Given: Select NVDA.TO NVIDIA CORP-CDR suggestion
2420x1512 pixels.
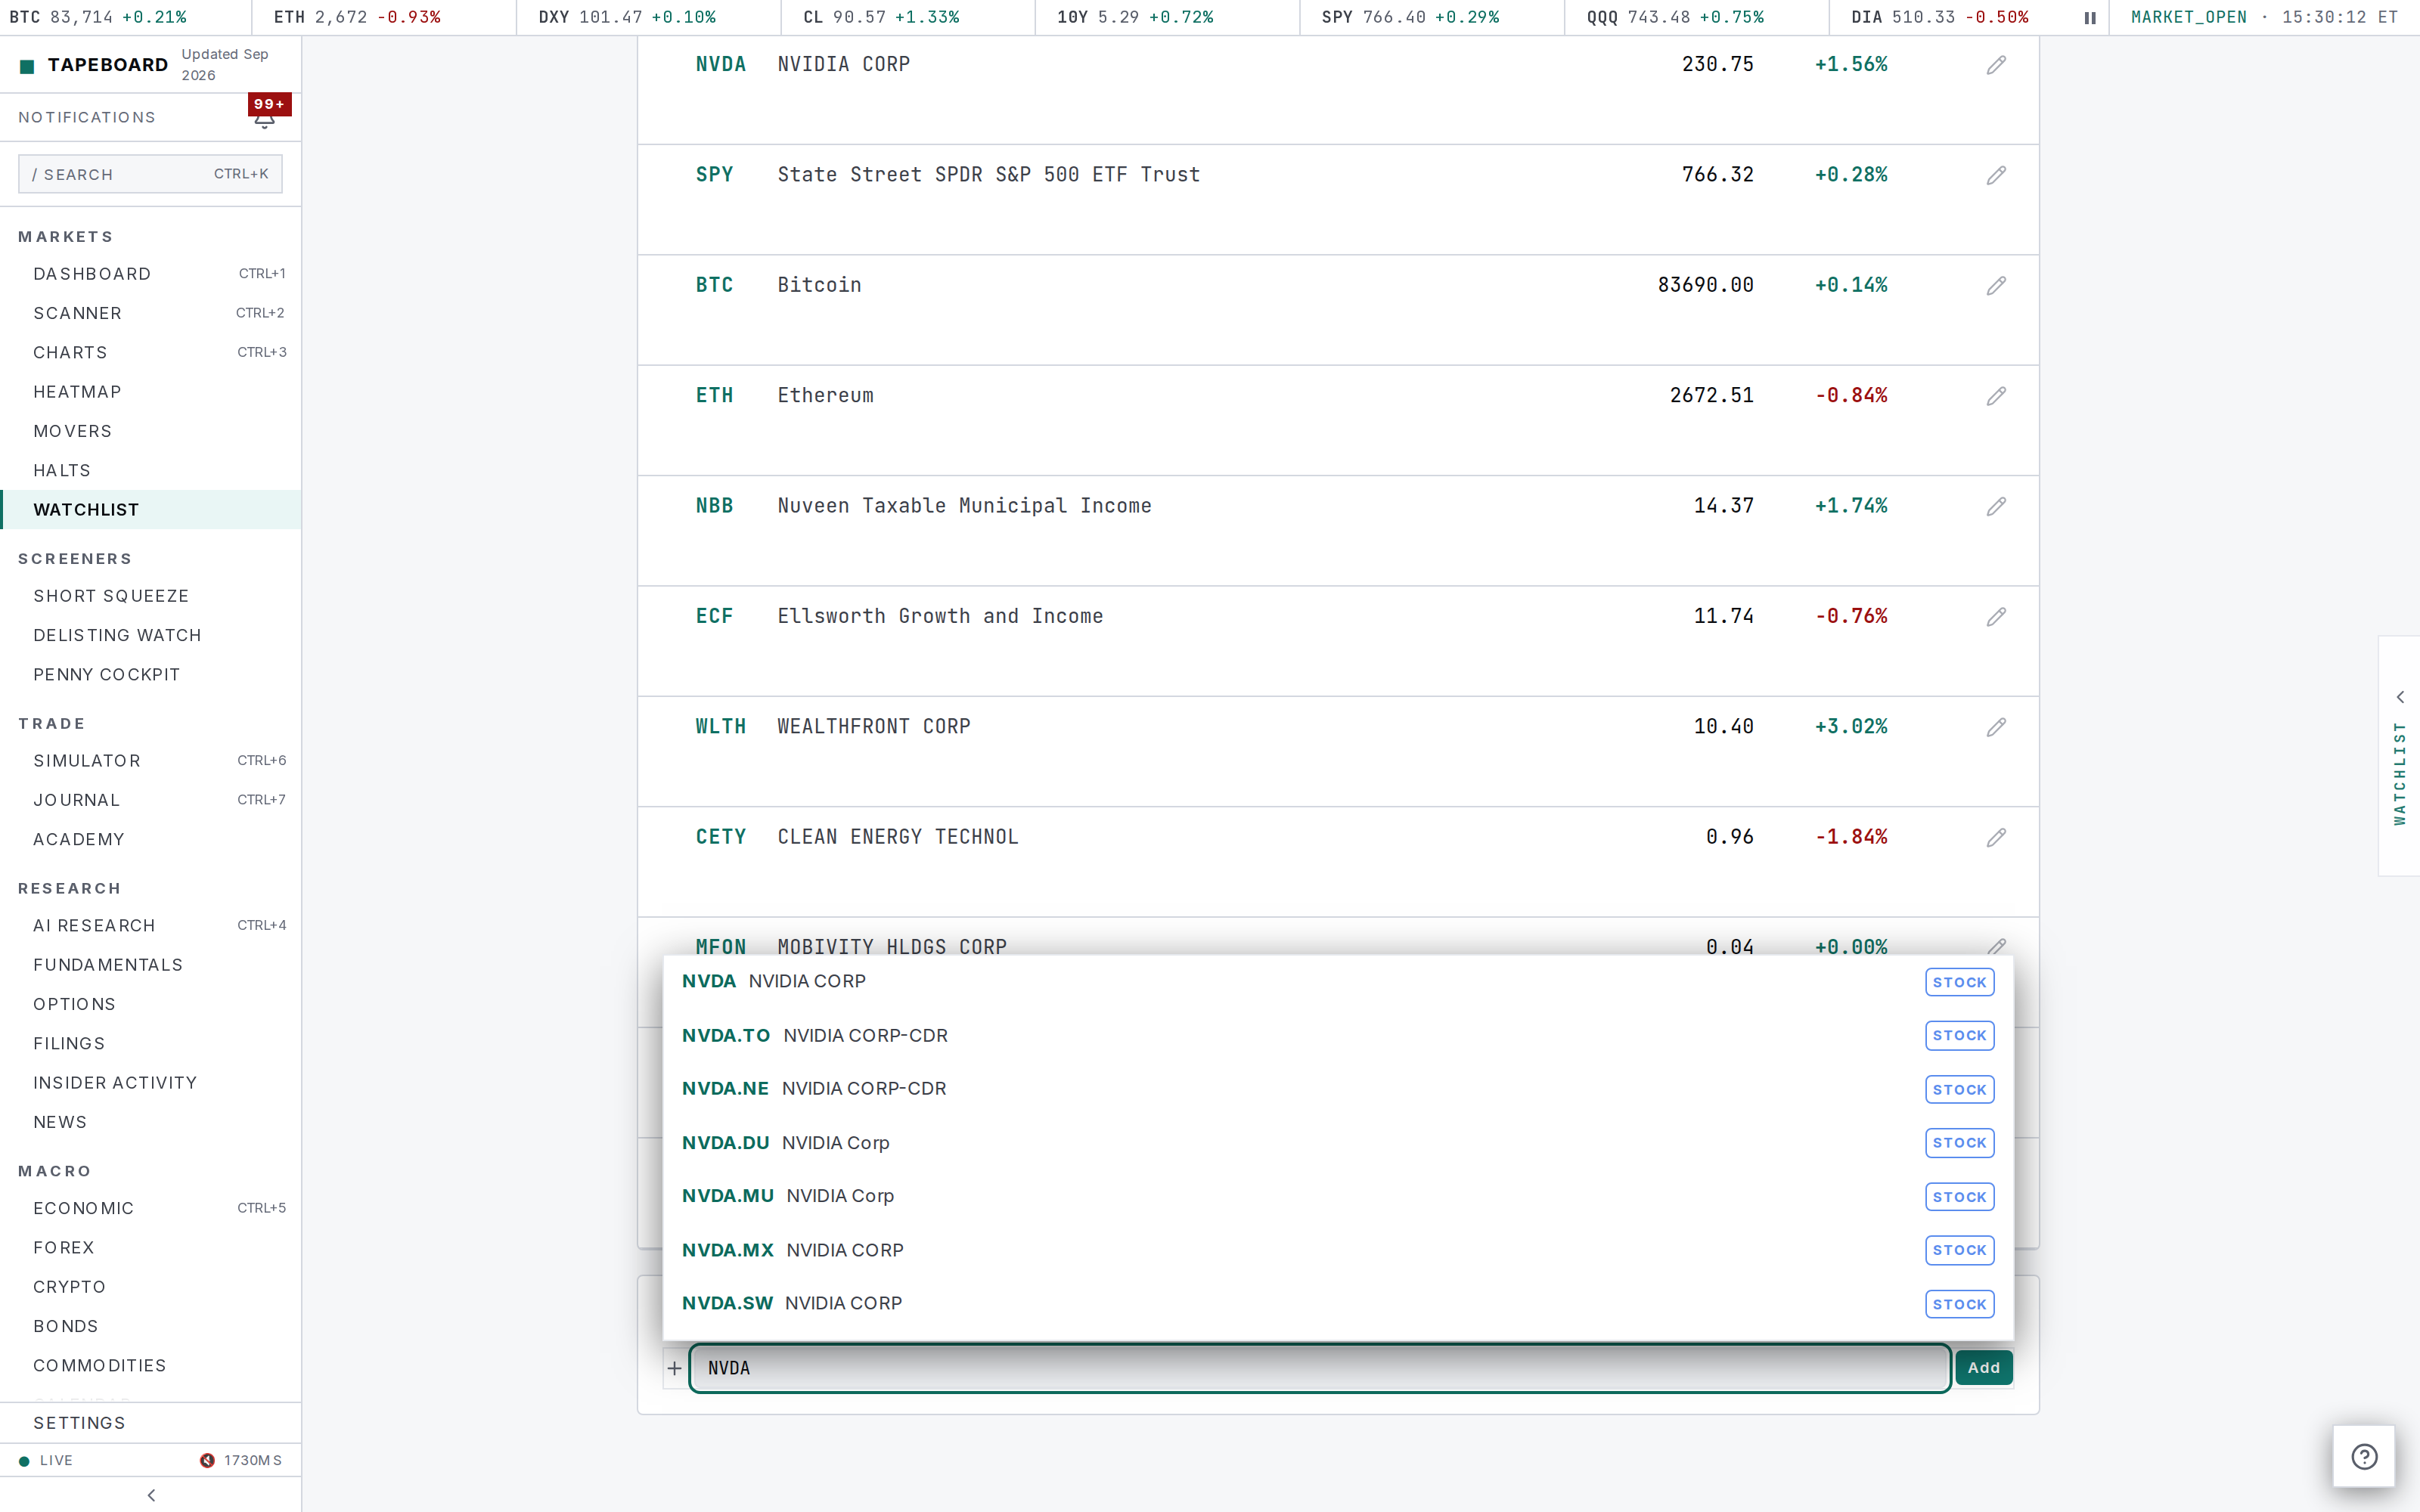Looking at the screenshot, I should (1338, 1036).
